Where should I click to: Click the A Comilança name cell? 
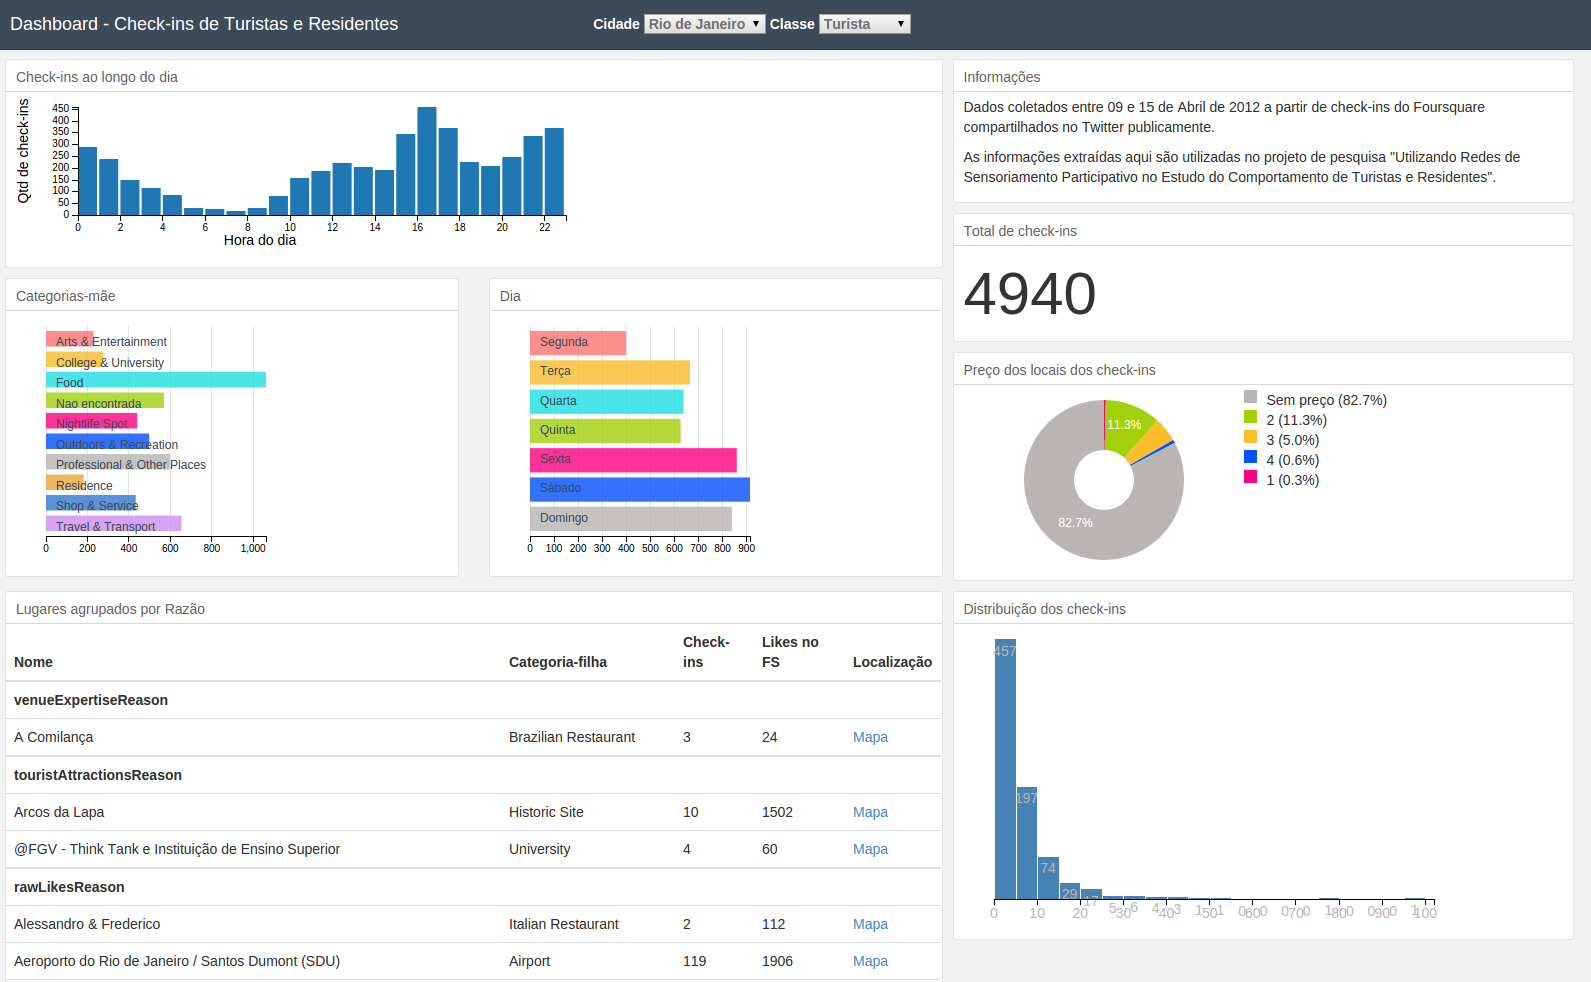pos(54,737)
